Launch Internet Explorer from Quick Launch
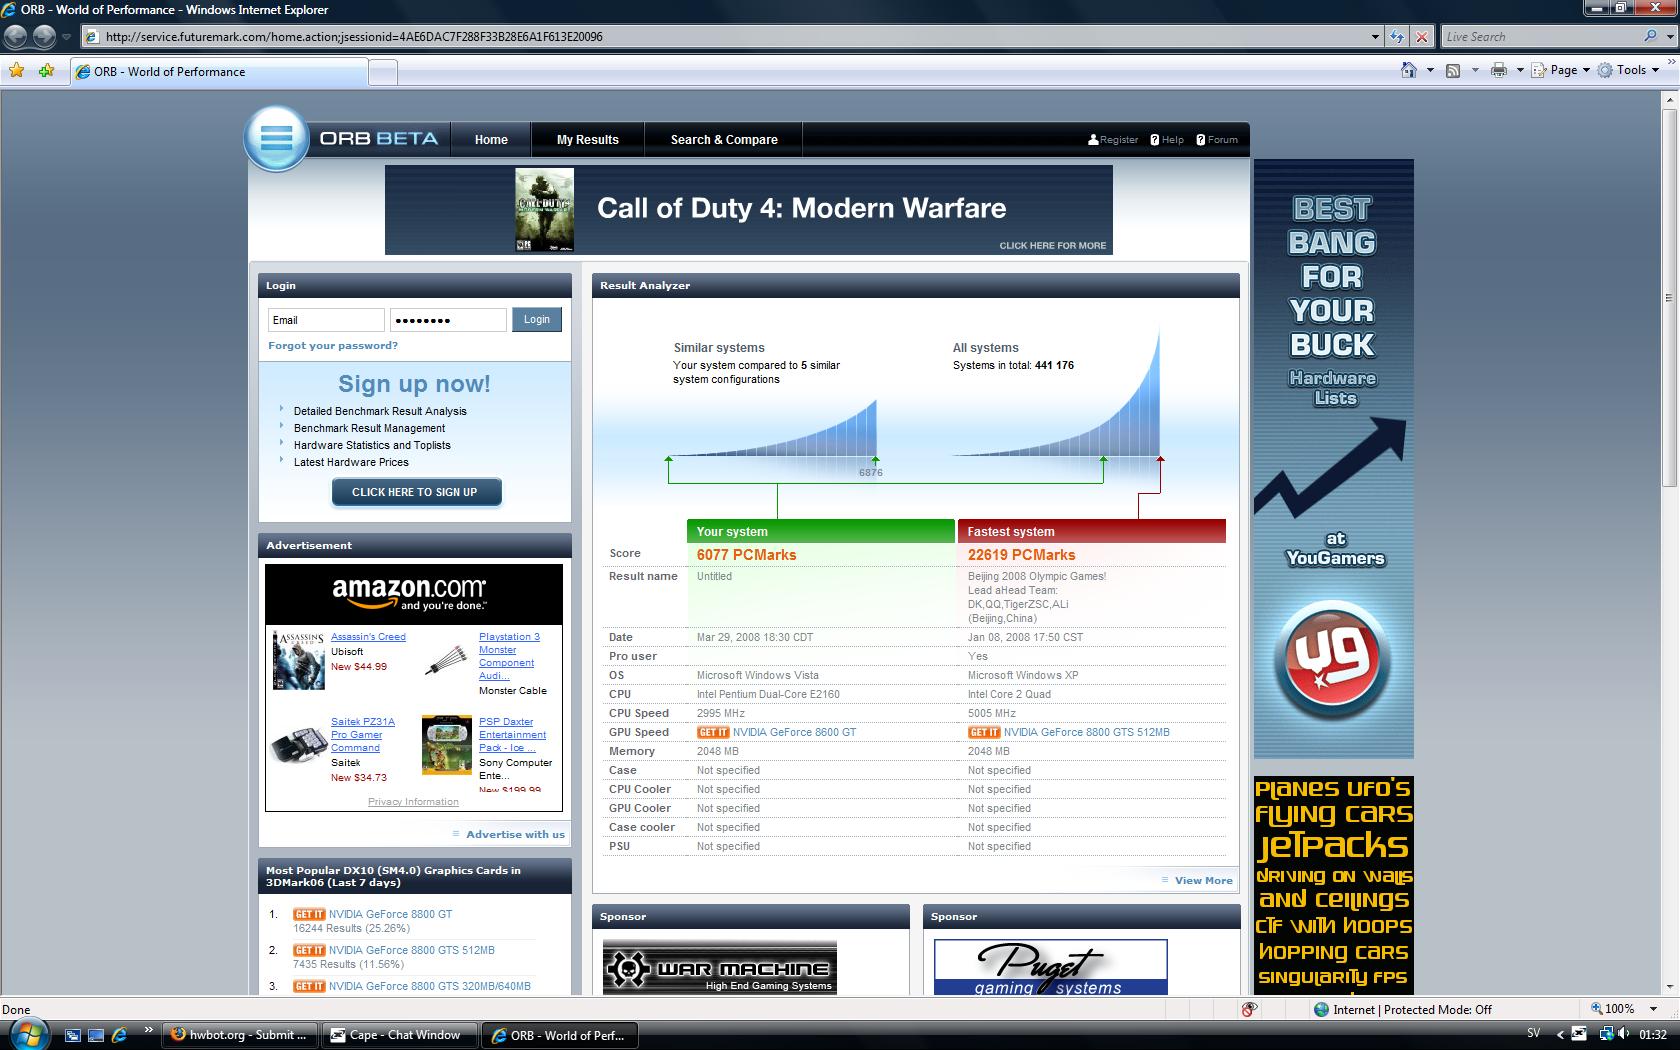The image size is (1680, 1050). 119,1035
